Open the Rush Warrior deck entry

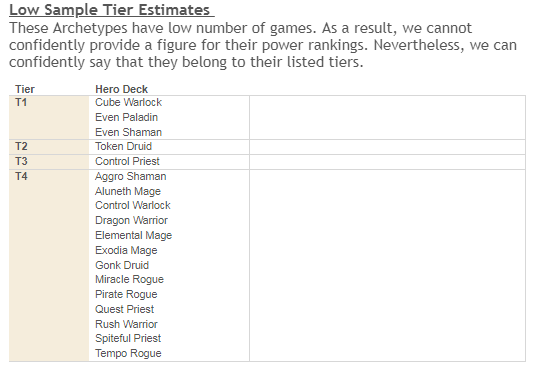(126, 324)
